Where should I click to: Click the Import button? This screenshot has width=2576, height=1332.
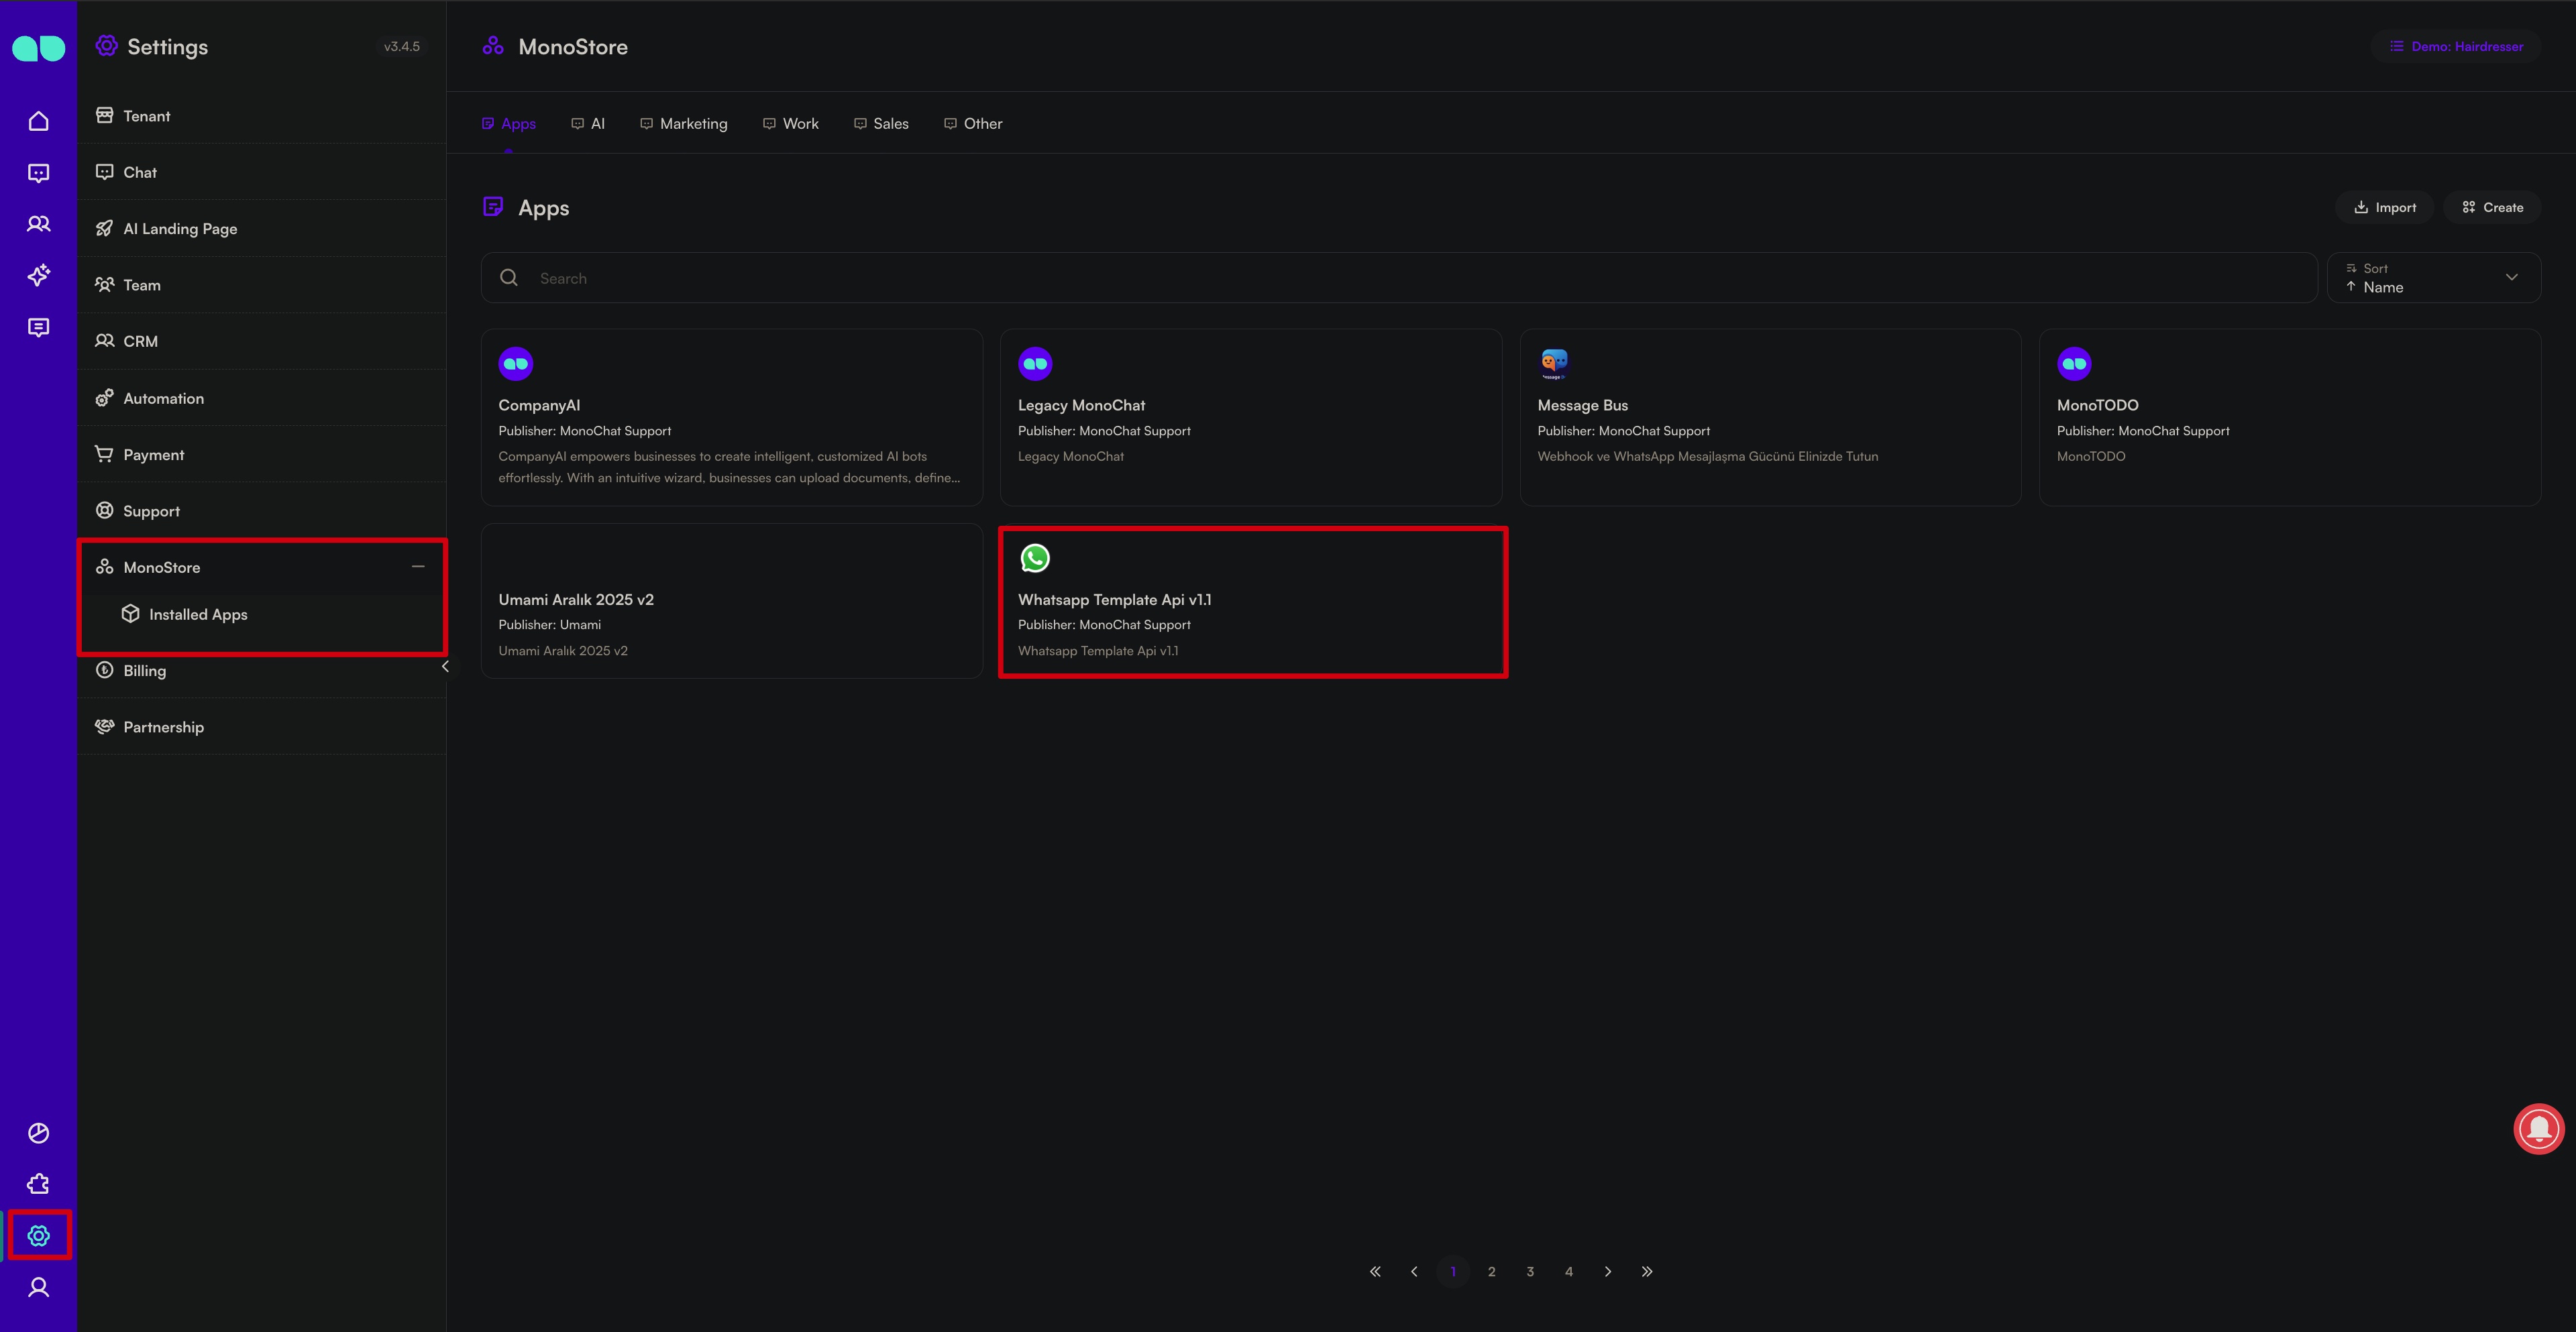point(2384,208)
